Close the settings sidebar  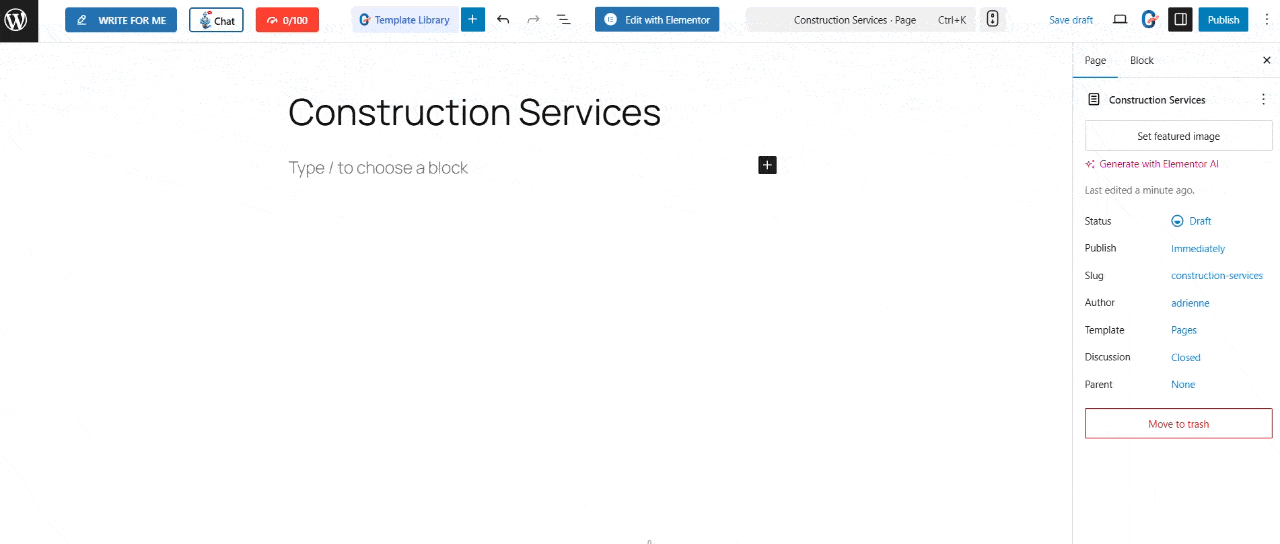click(x=1266, y=61)
